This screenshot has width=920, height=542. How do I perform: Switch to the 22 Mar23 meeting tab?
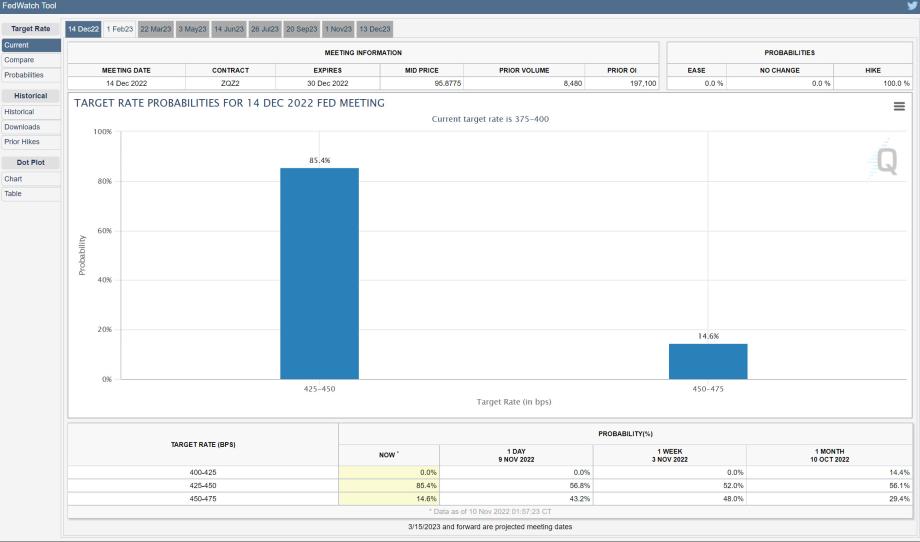156,29
